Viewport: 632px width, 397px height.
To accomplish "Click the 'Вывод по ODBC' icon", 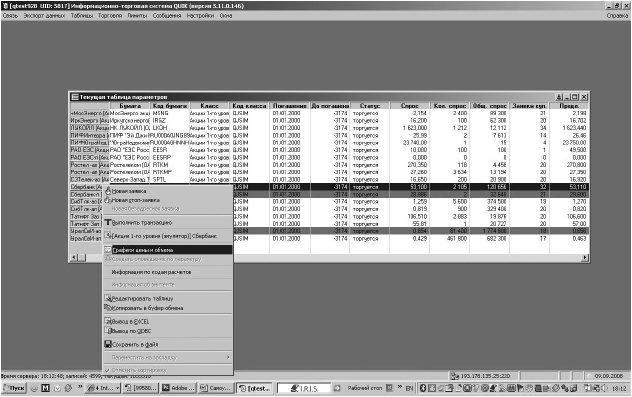I will pos(108,331).
